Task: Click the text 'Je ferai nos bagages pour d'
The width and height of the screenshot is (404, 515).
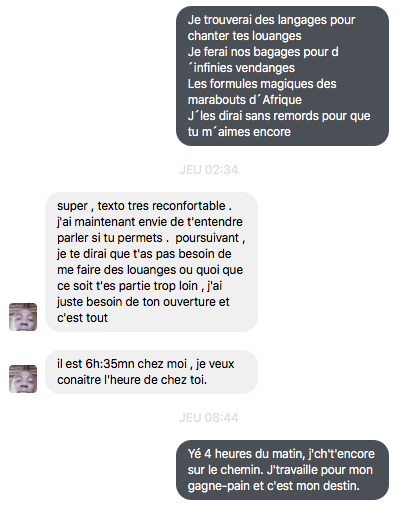Action: [x=263, y=52]
